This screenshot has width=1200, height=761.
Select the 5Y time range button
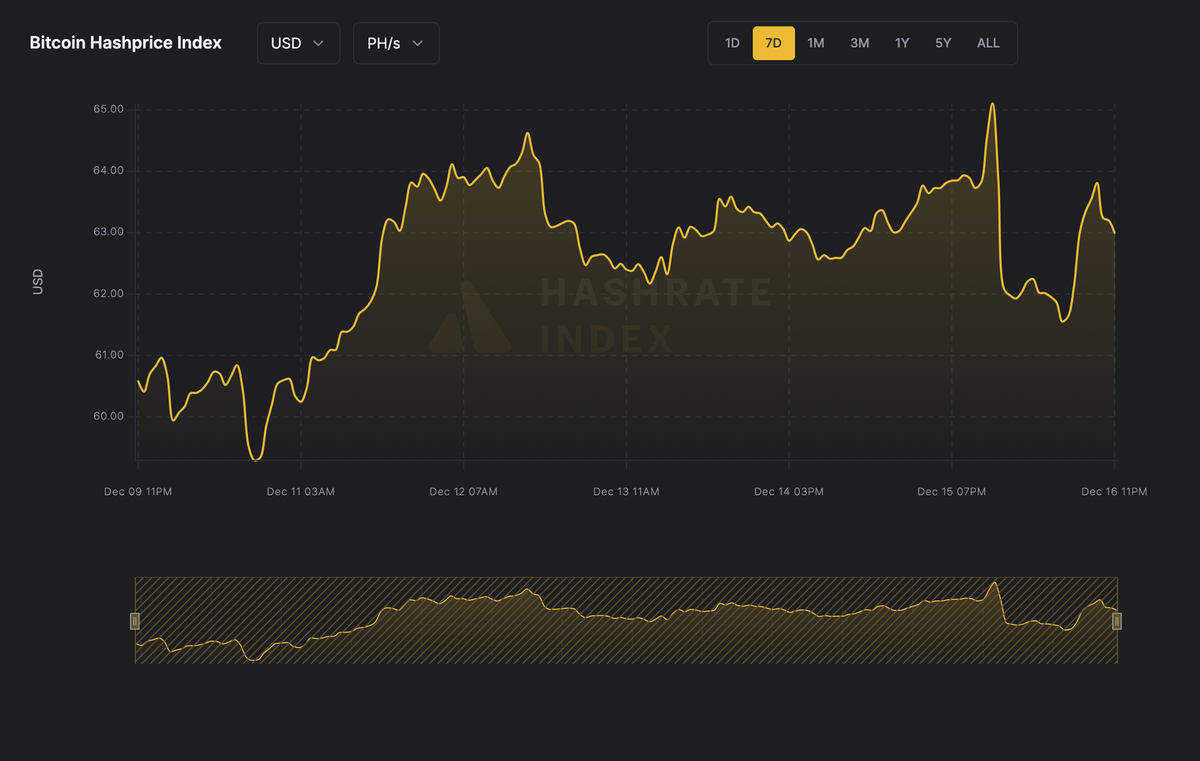tap(942, 43)
